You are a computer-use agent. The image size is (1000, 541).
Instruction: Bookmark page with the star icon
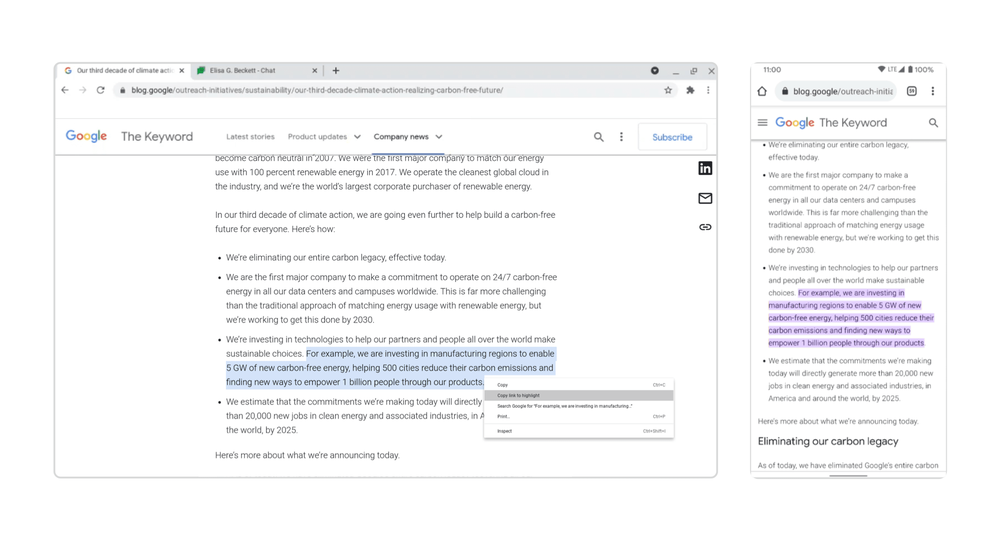pos(668,90)
